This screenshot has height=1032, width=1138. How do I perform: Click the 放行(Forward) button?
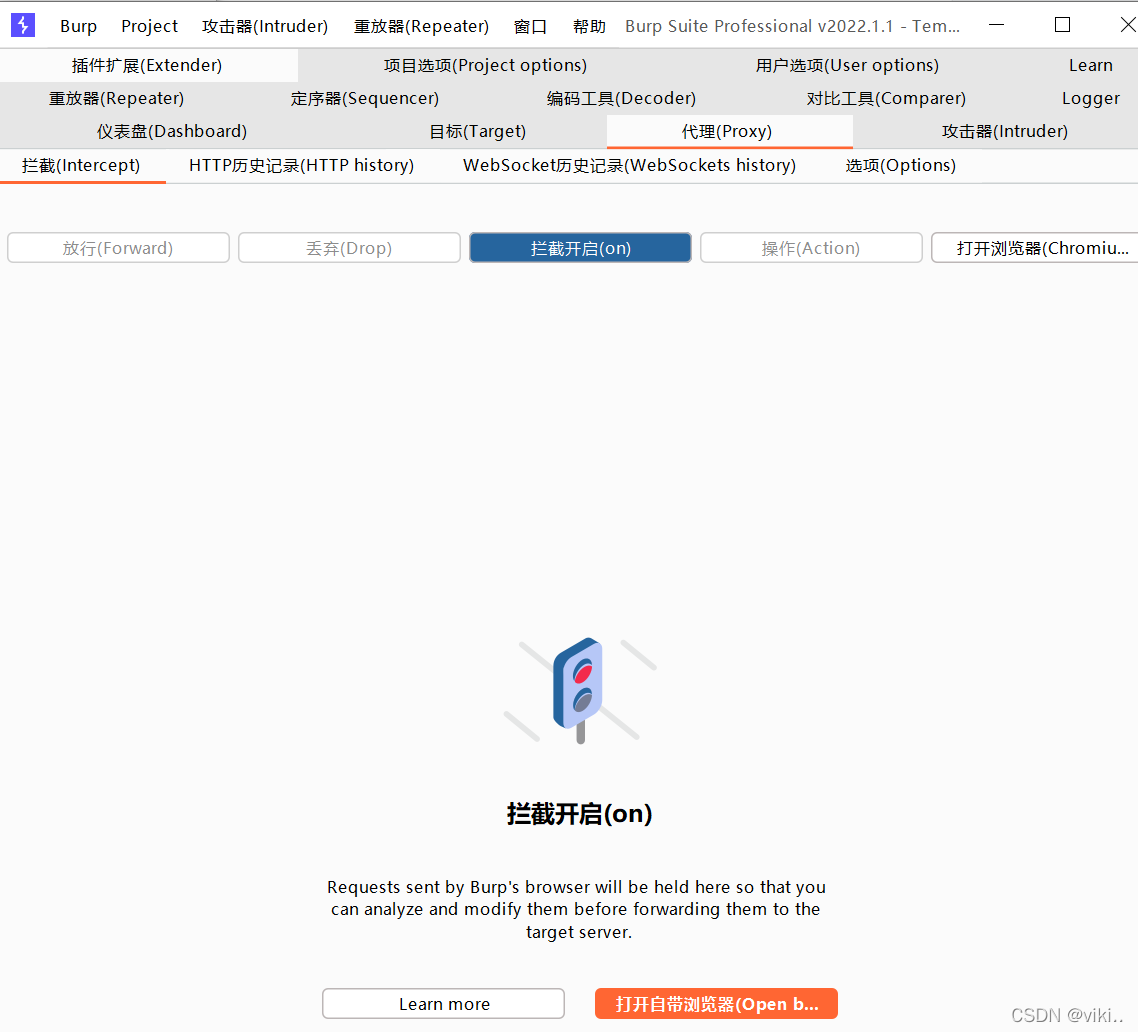(x=118, y=248)
